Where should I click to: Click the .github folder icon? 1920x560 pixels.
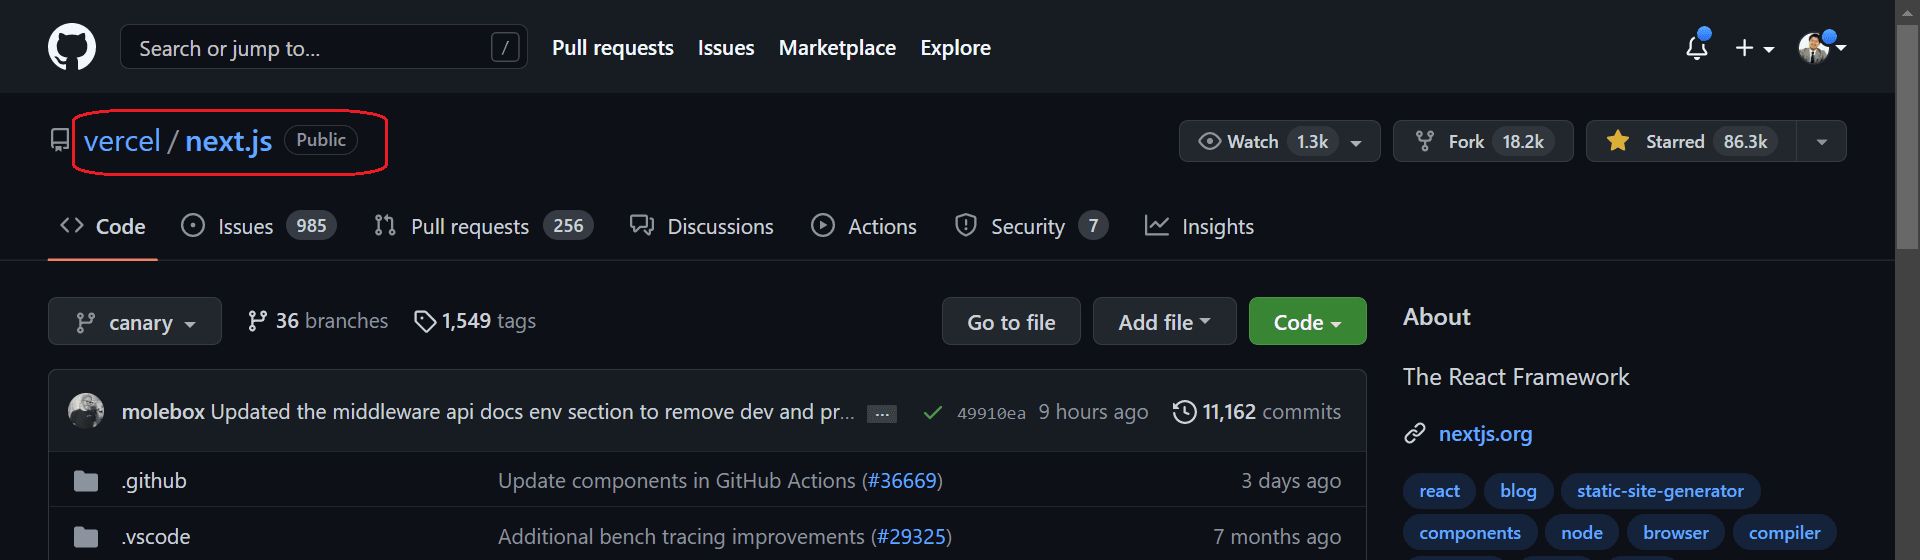coord(86,481)
